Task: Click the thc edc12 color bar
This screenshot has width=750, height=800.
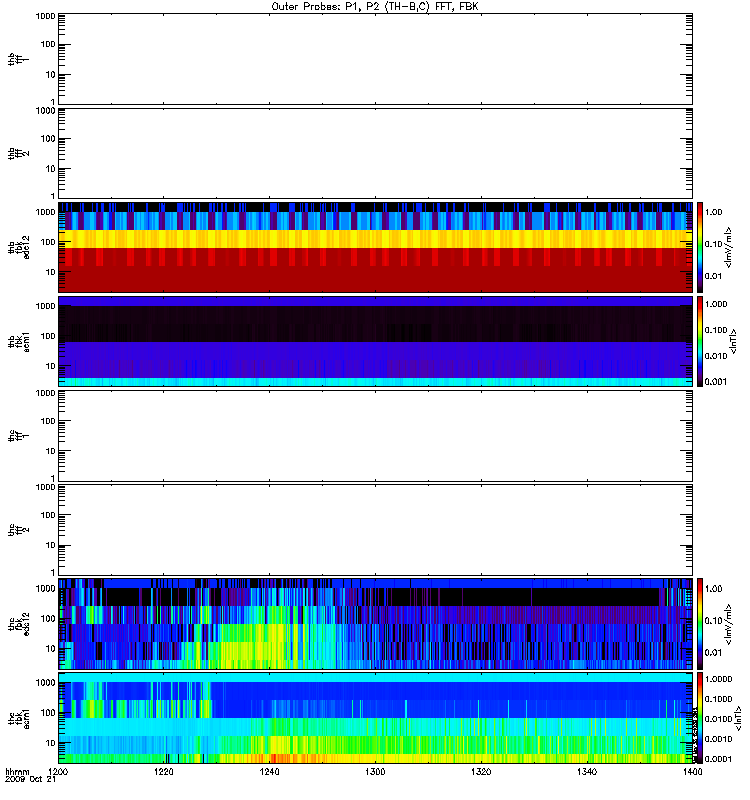Action: pos(700,624)
